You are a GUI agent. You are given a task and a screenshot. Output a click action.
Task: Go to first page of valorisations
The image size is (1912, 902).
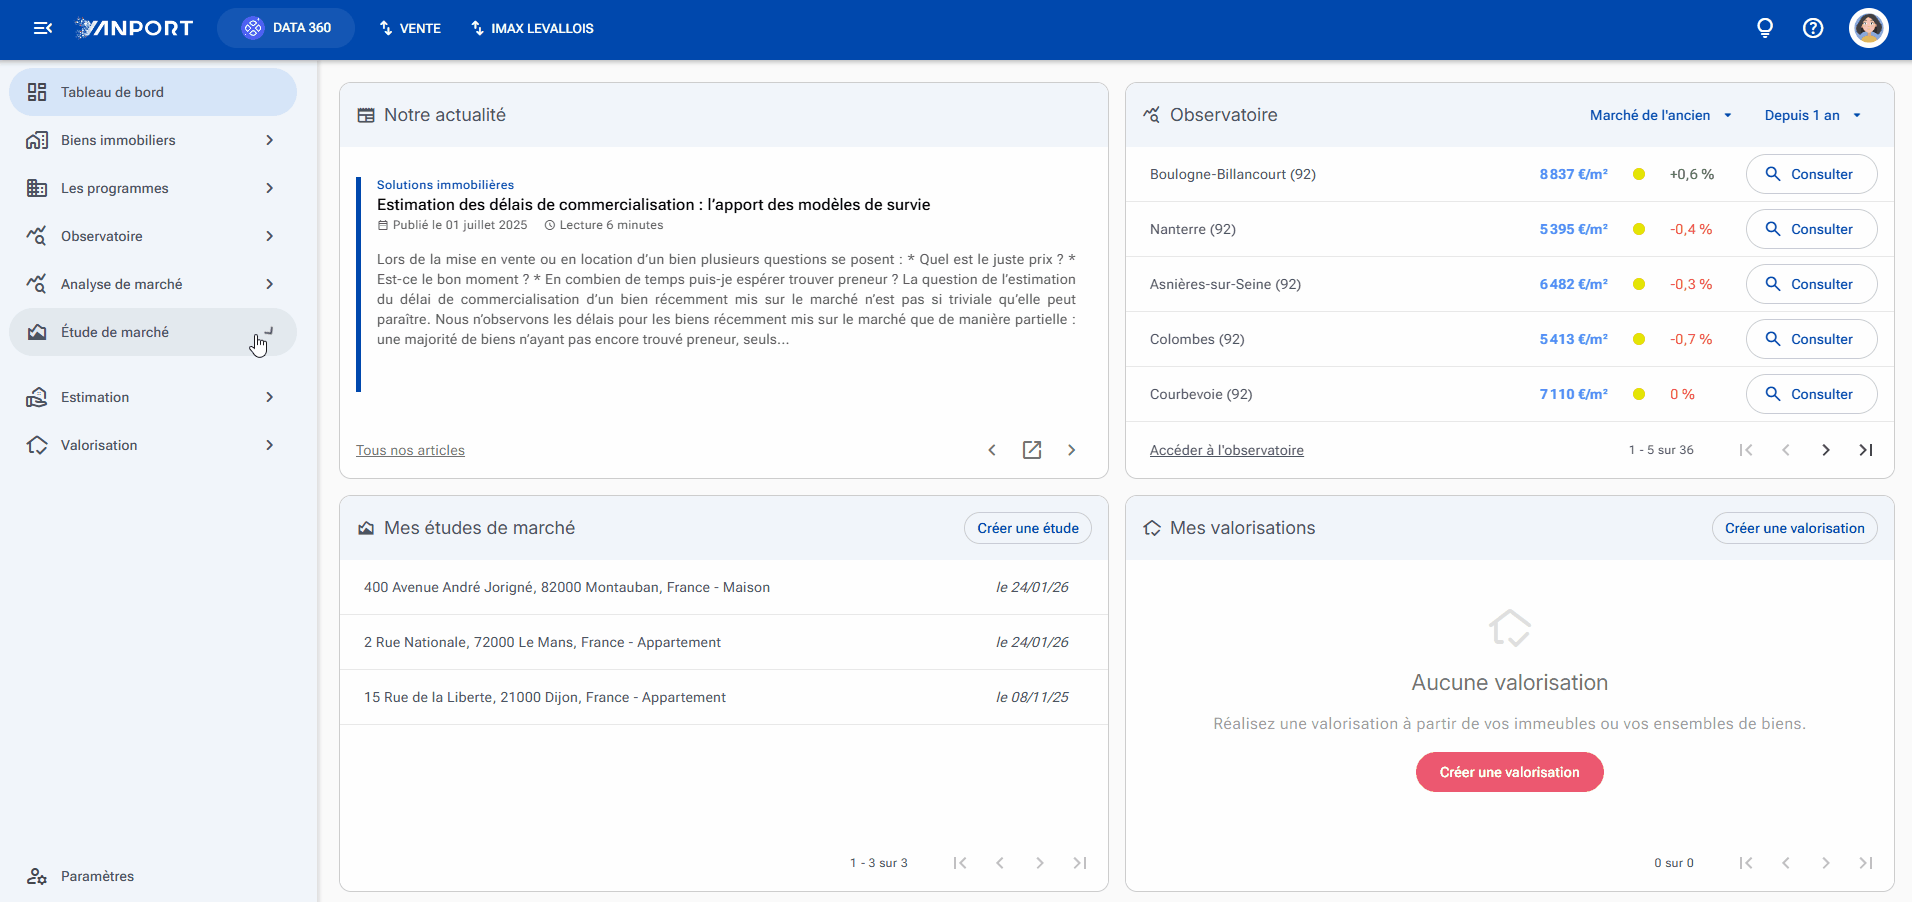click(x=1746, y=863)
